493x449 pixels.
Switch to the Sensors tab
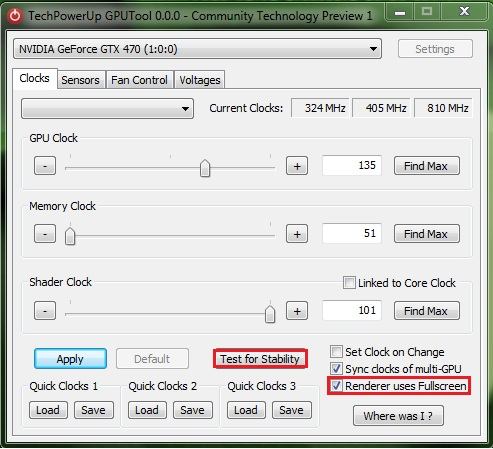coord(81,80)
